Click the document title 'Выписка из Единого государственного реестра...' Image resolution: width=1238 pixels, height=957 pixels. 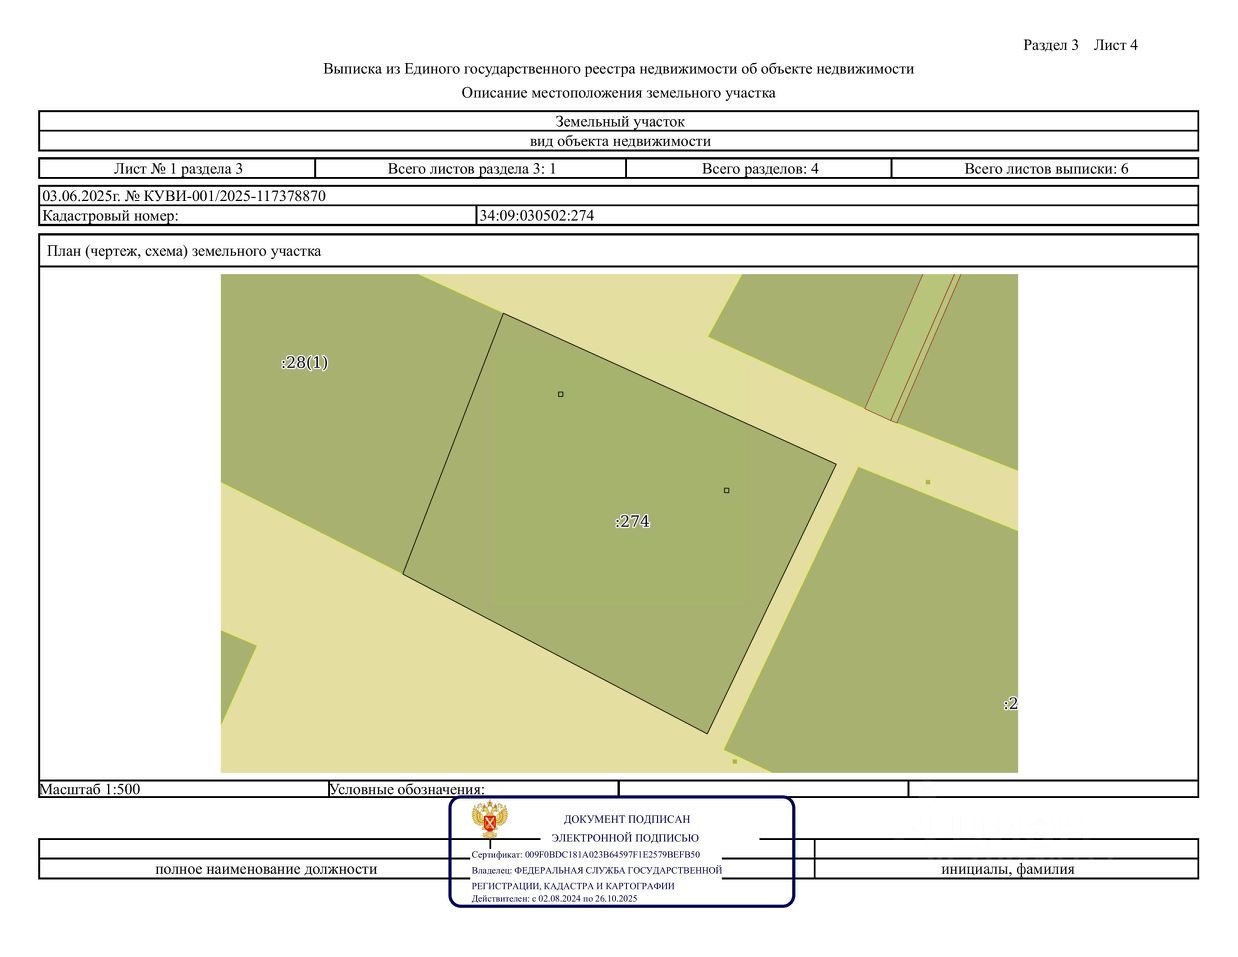pyautogui.click(x=618, y=69)
